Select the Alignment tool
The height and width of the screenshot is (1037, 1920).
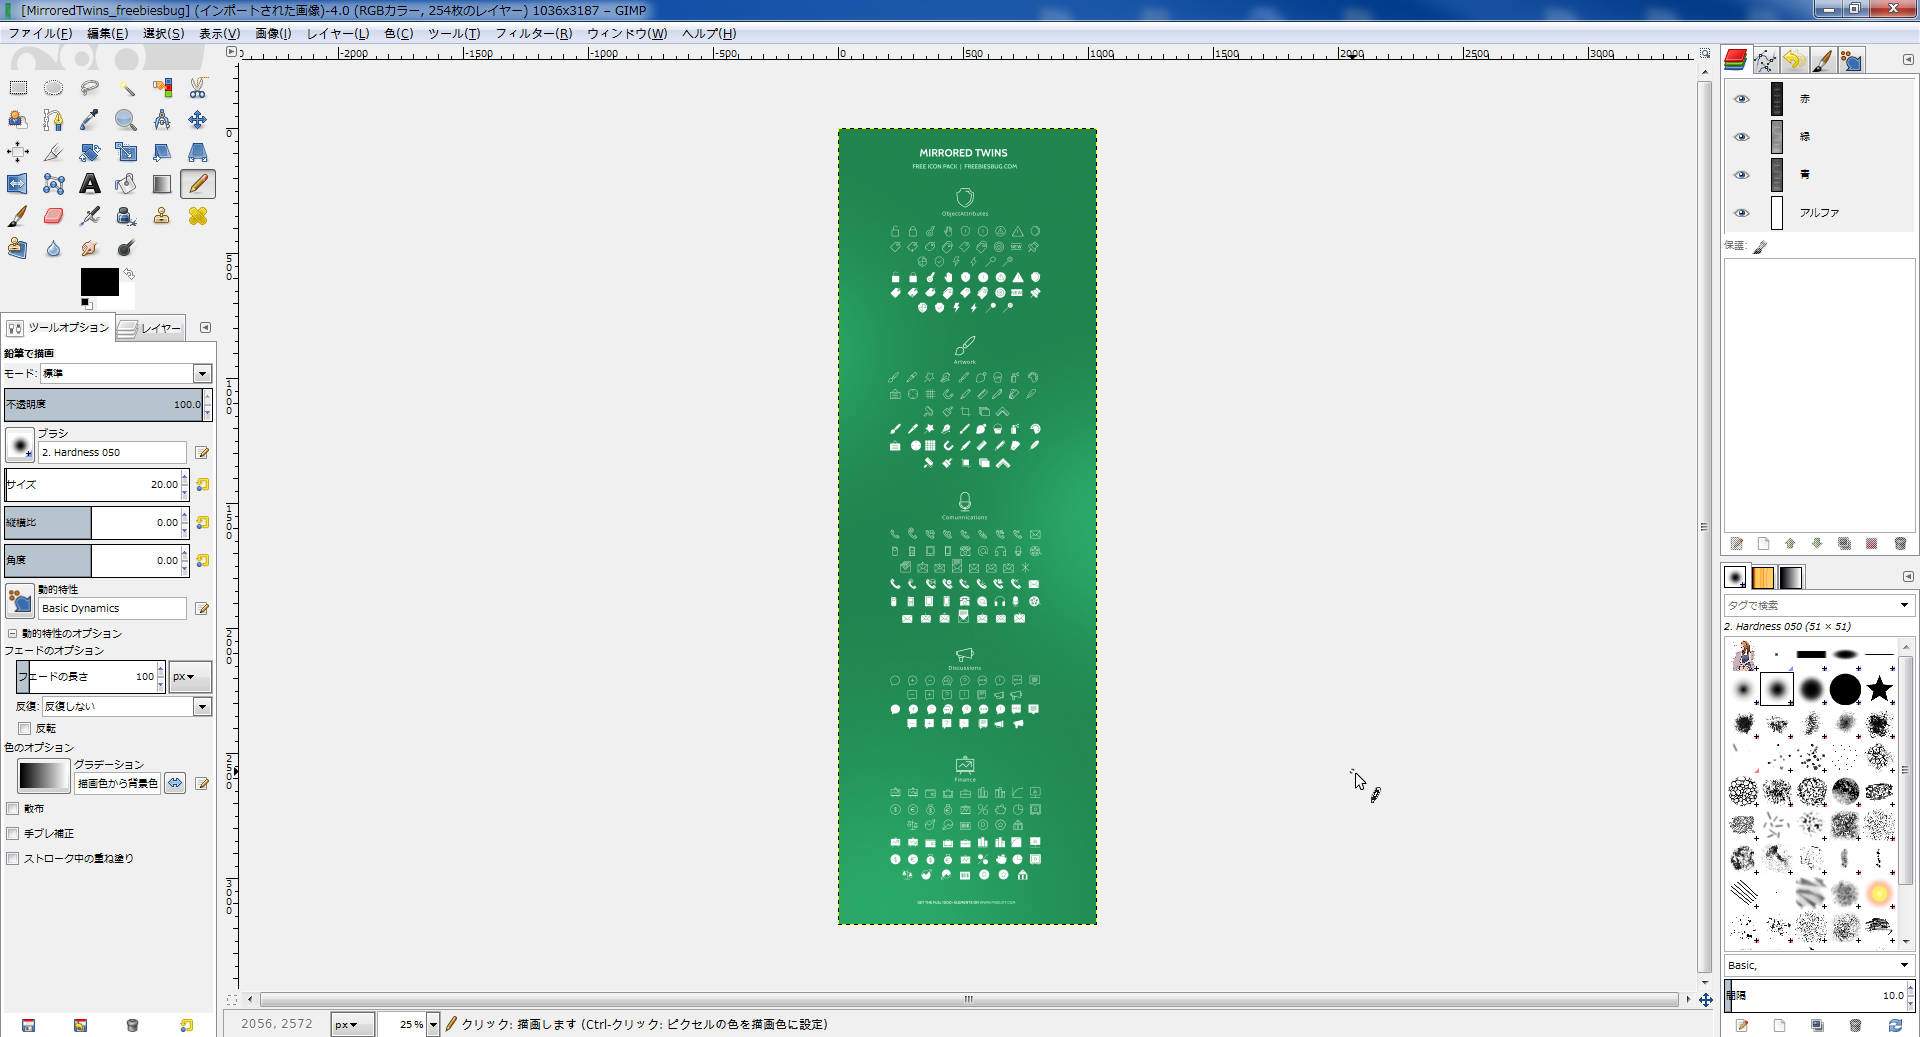tap(18, 152)
